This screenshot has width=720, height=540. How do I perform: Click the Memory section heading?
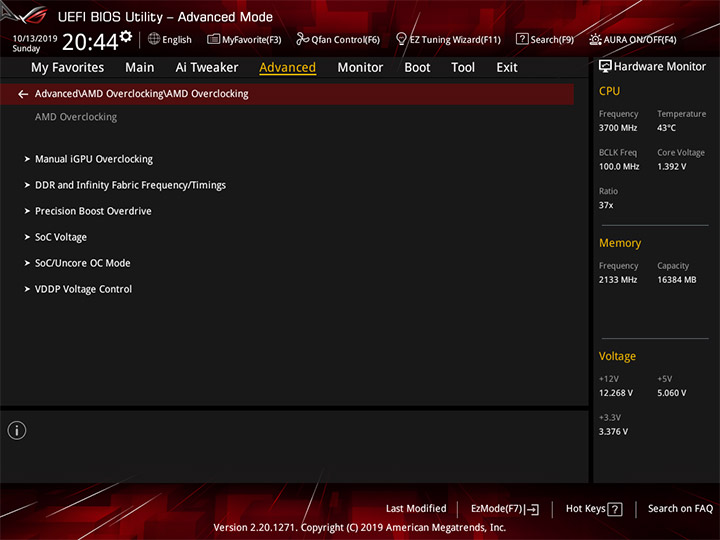tap(620, 243)
